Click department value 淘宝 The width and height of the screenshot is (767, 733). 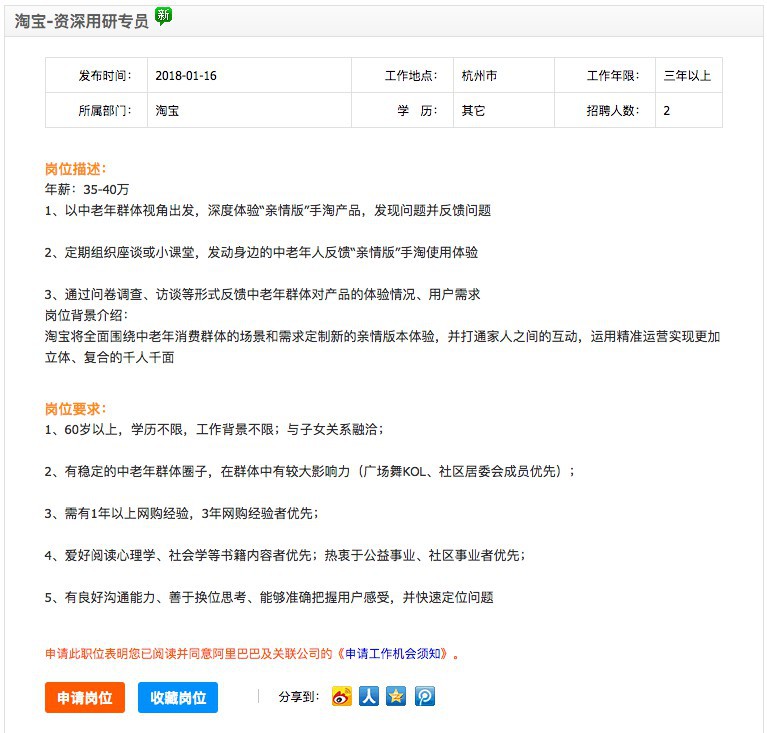point(167,111)
